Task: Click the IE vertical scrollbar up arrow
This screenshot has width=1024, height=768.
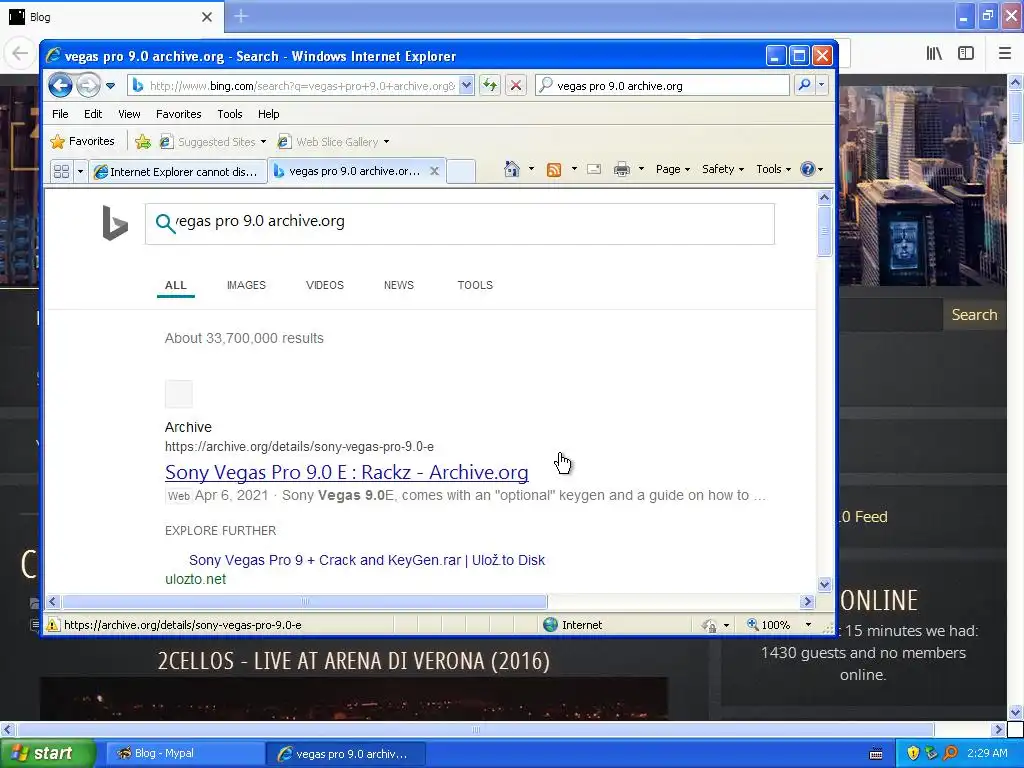Action: (824, 197)
